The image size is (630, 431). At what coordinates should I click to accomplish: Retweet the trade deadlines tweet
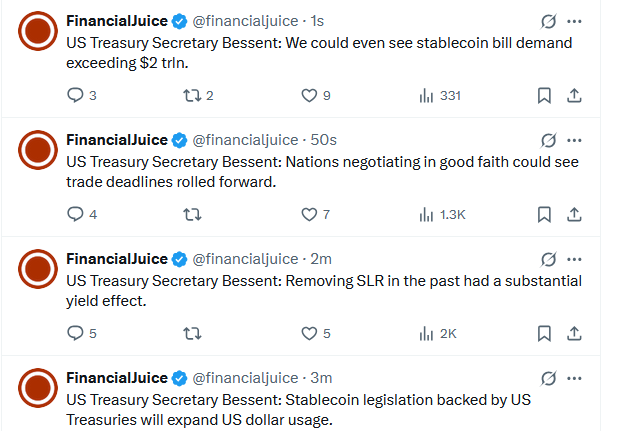click(192, 214)
